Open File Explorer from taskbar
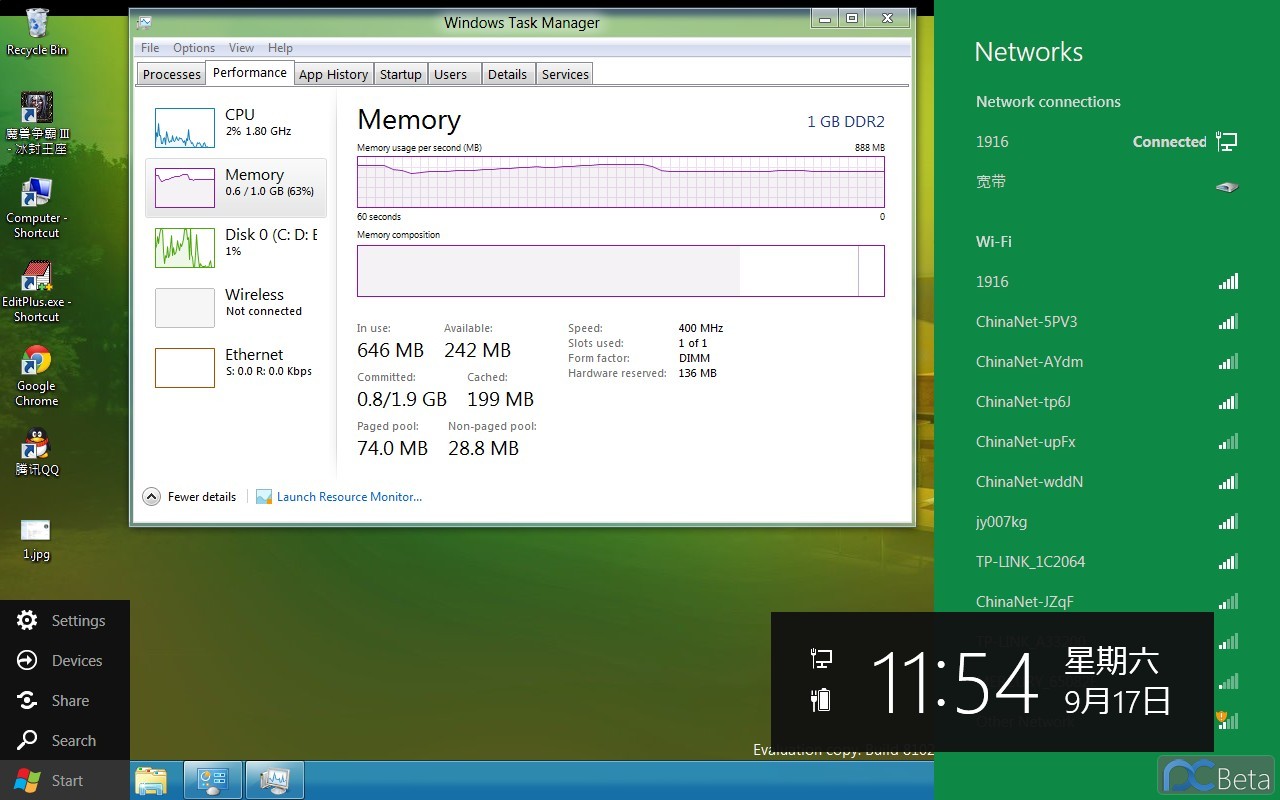The width and height of the screenshot is (1280, 800). (x=151, y=780)
